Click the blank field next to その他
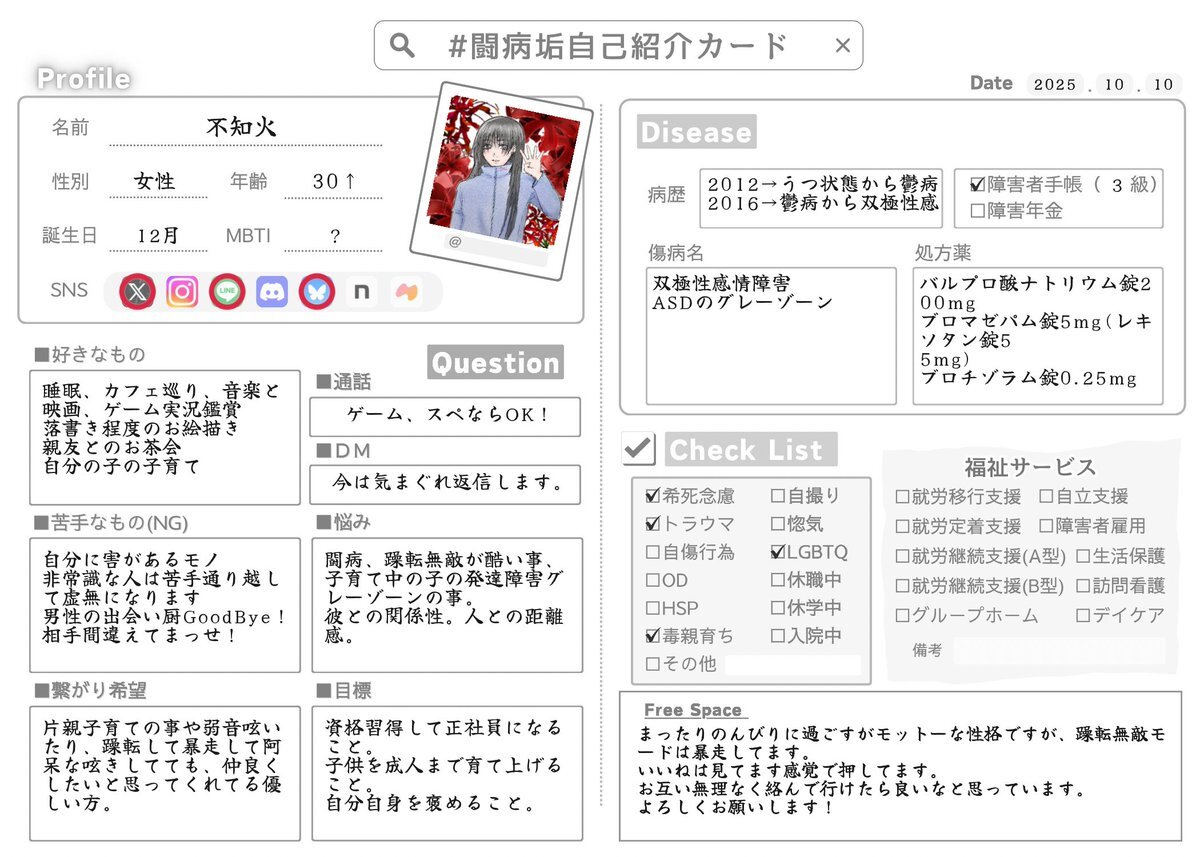 point(793,664)
